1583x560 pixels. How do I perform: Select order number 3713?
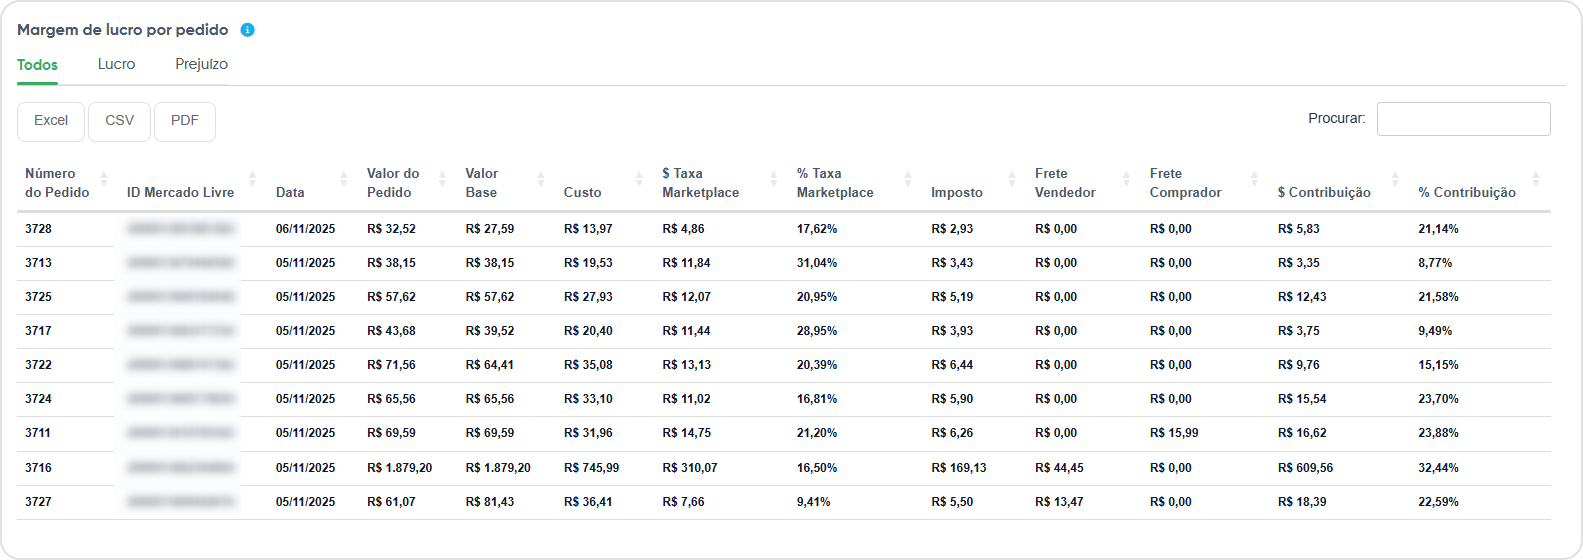[x=38, y=263]
